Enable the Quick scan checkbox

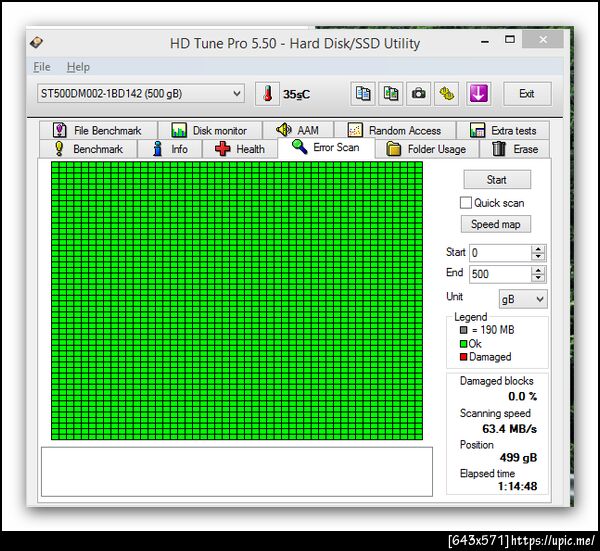pos(466,203)
